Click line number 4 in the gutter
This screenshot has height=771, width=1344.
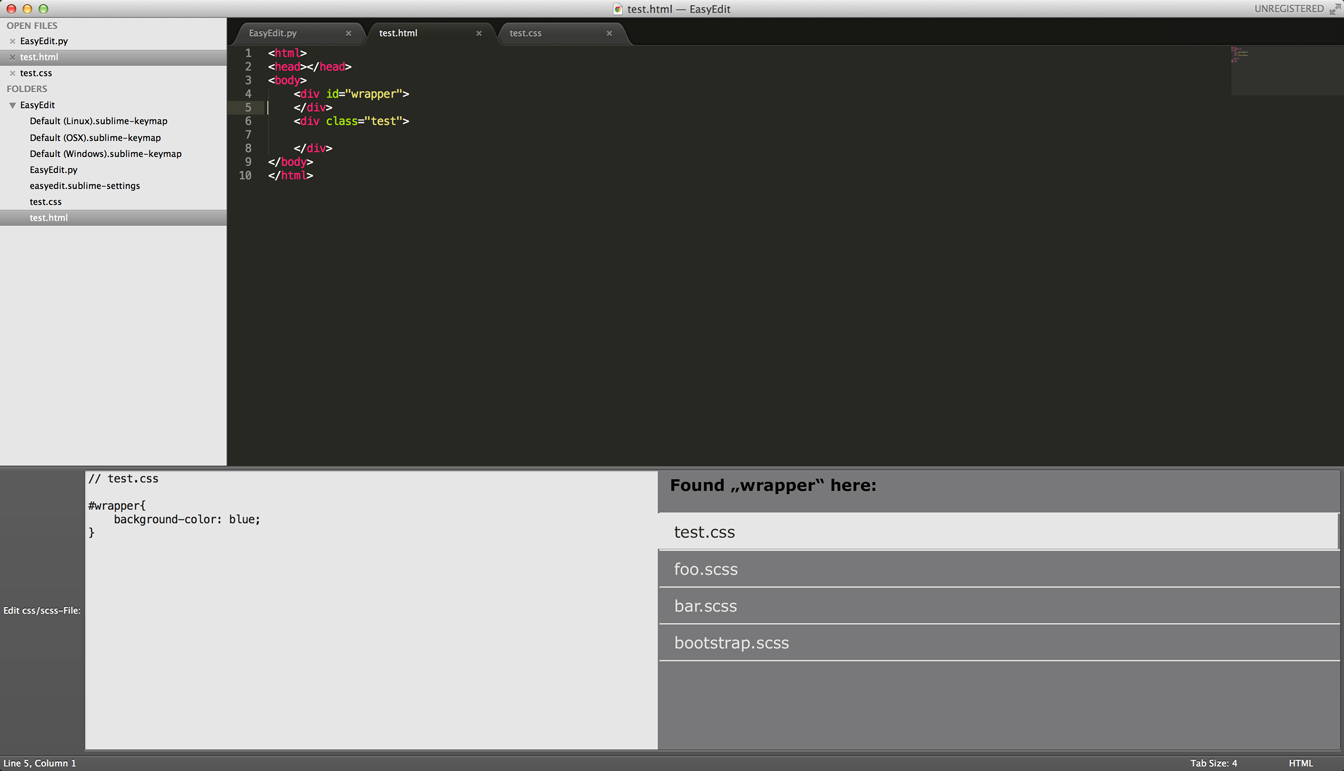point(248,94)
